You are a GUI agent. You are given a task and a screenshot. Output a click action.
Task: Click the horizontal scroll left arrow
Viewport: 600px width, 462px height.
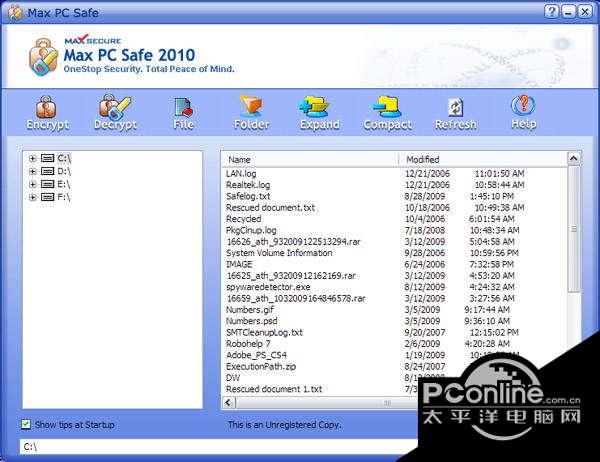(x=229, y=402)
